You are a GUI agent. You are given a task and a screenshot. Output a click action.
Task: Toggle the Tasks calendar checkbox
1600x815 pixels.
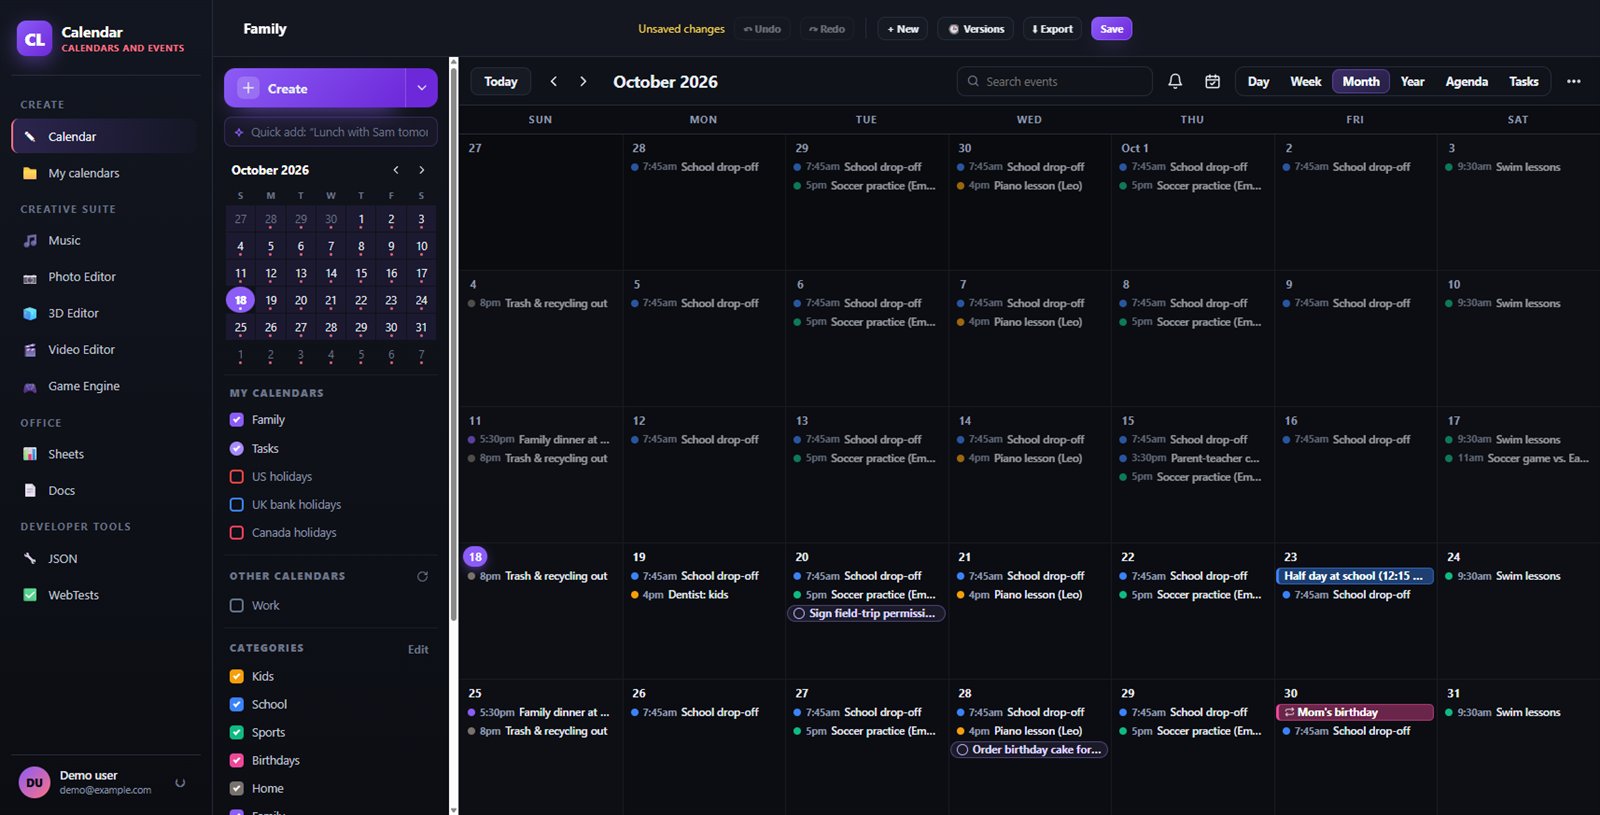[237, 448]
